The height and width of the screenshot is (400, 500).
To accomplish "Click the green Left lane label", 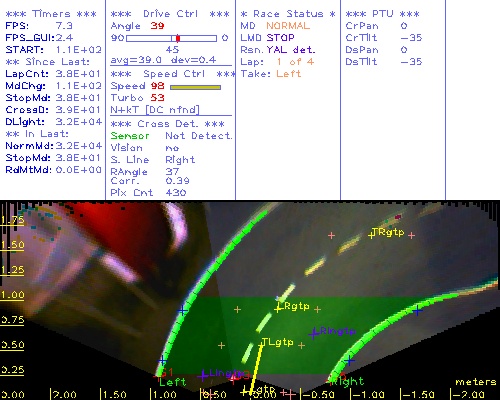I will point(172,382).
